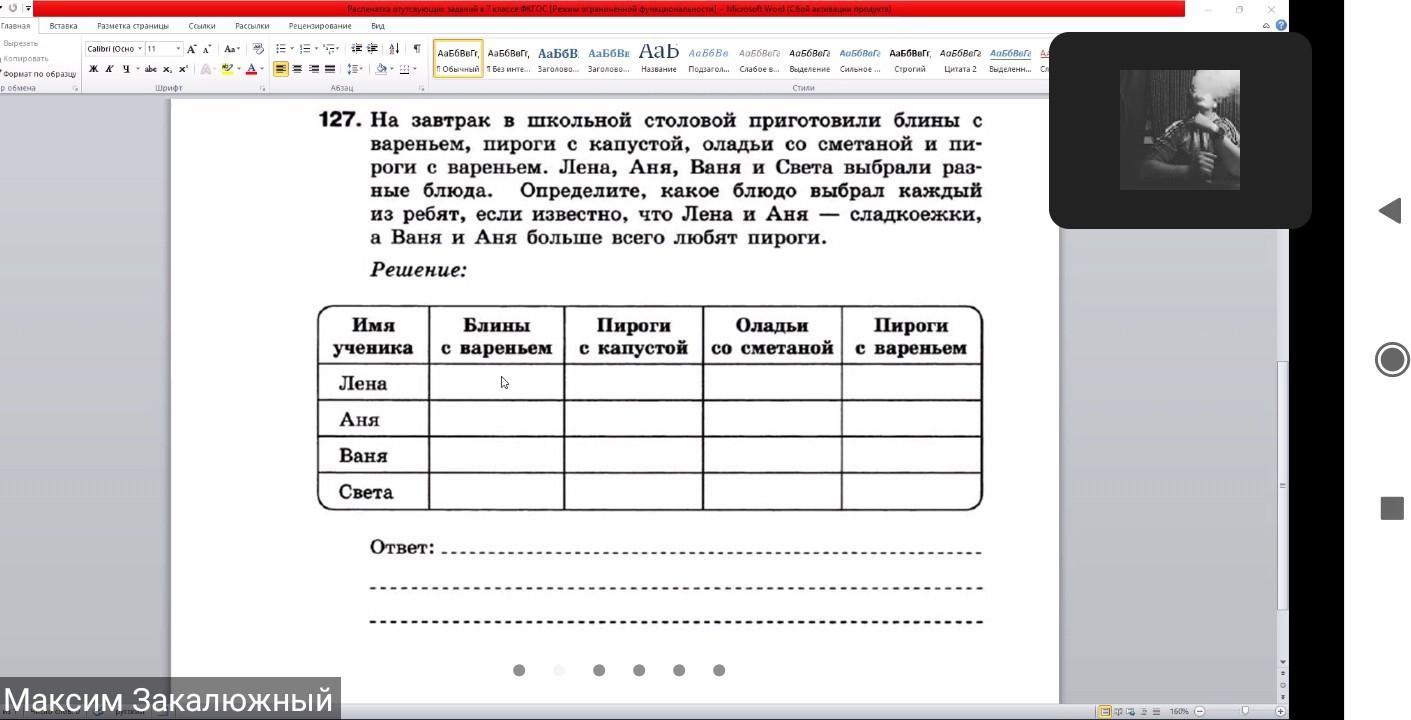
Task: Increase font size with grow font button
Action: [x=192, y=49]
